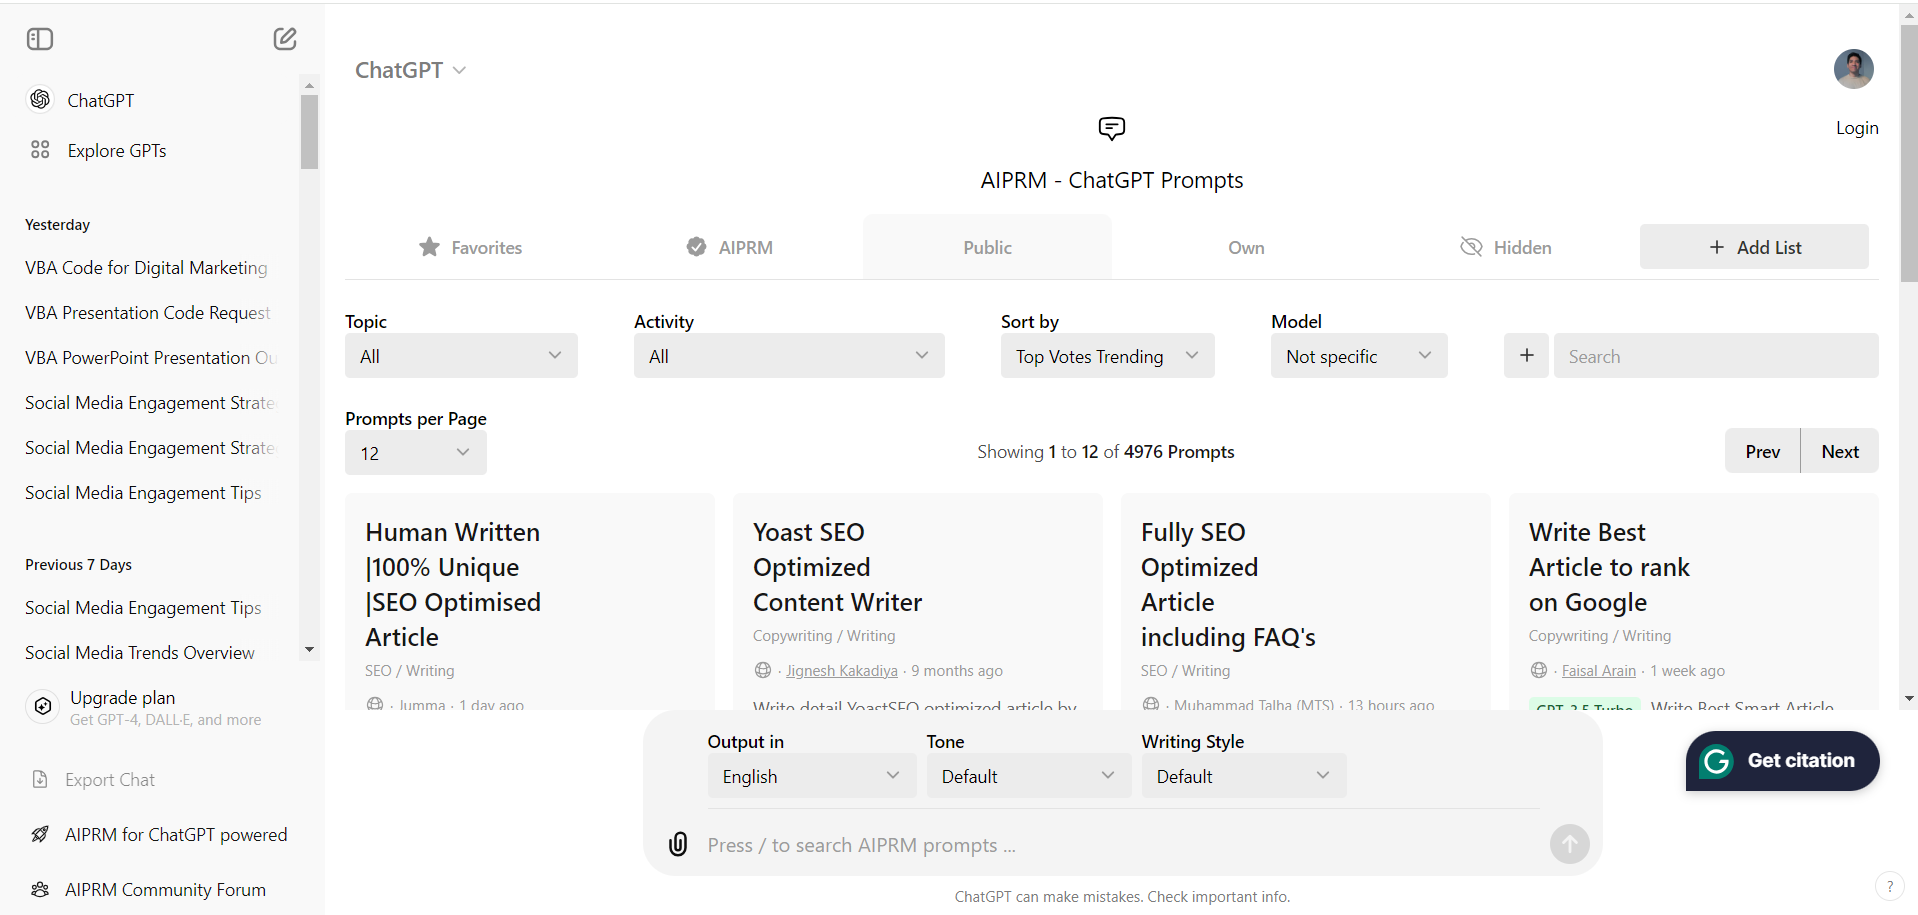Click the plus button beside Search field
The image size is (1918, 915).
click(1526, 356)
